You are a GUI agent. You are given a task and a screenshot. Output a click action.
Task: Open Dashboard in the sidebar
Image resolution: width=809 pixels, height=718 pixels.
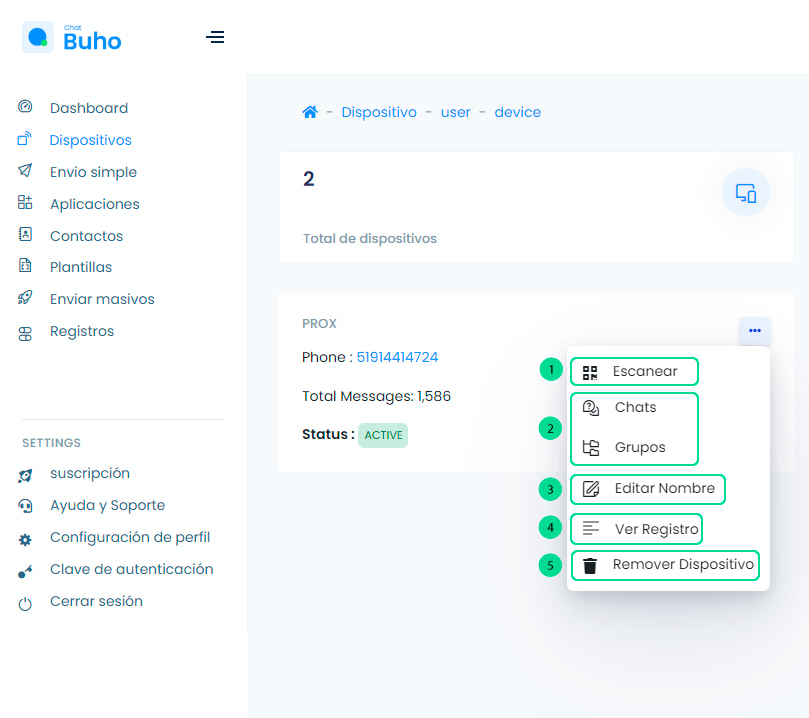click(88, 108)
